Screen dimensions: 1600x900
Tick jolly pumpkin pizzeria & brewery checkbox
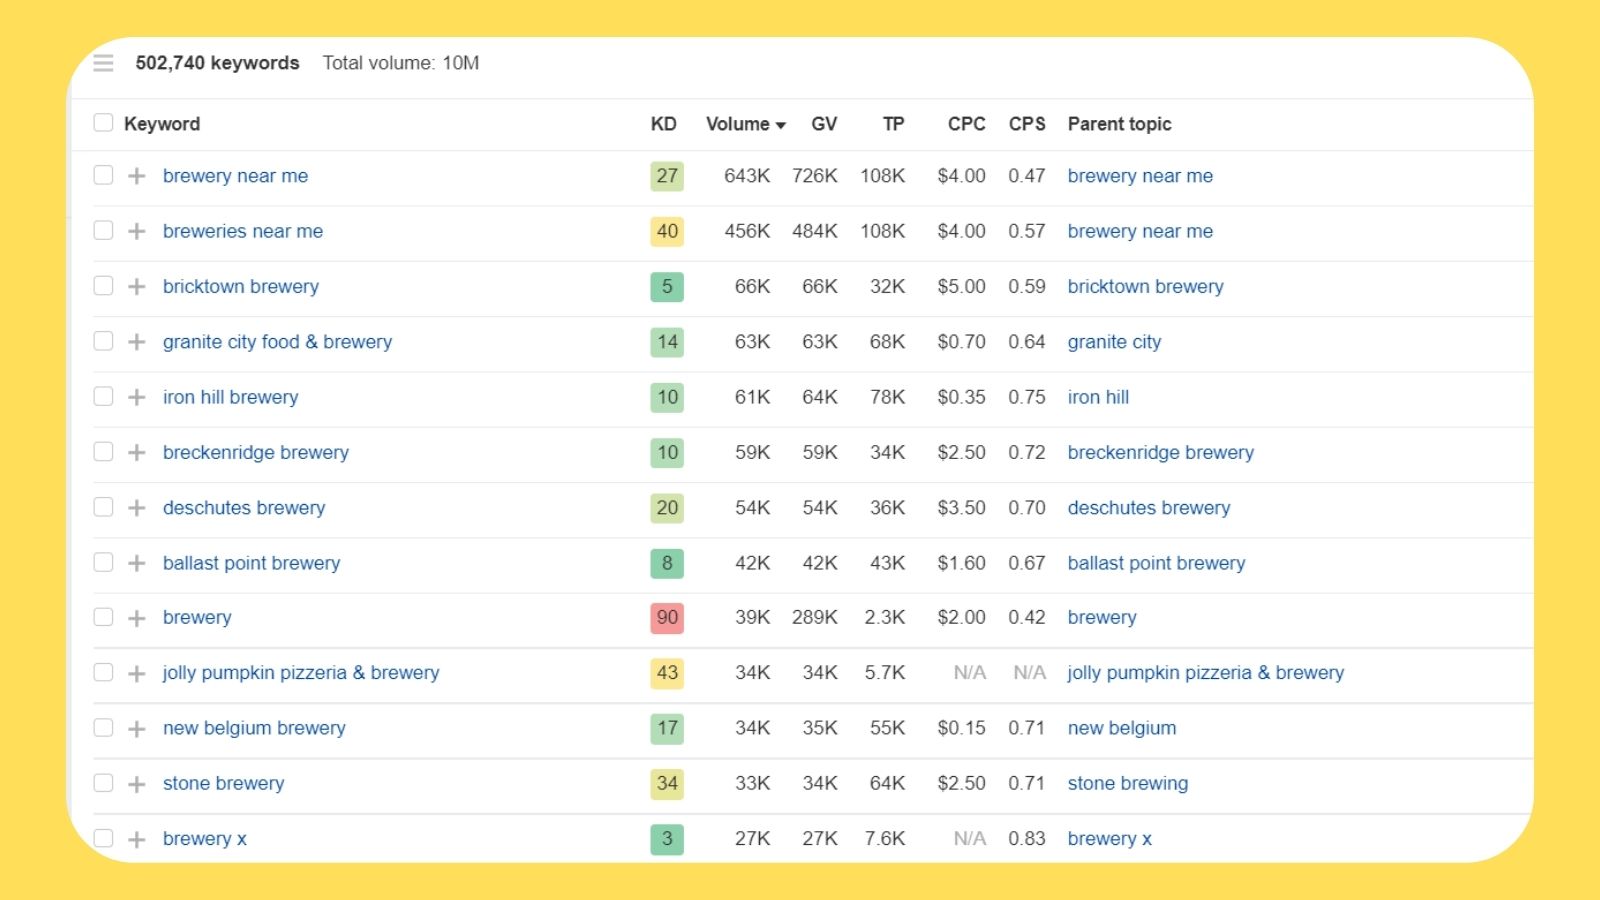(103, 672)
